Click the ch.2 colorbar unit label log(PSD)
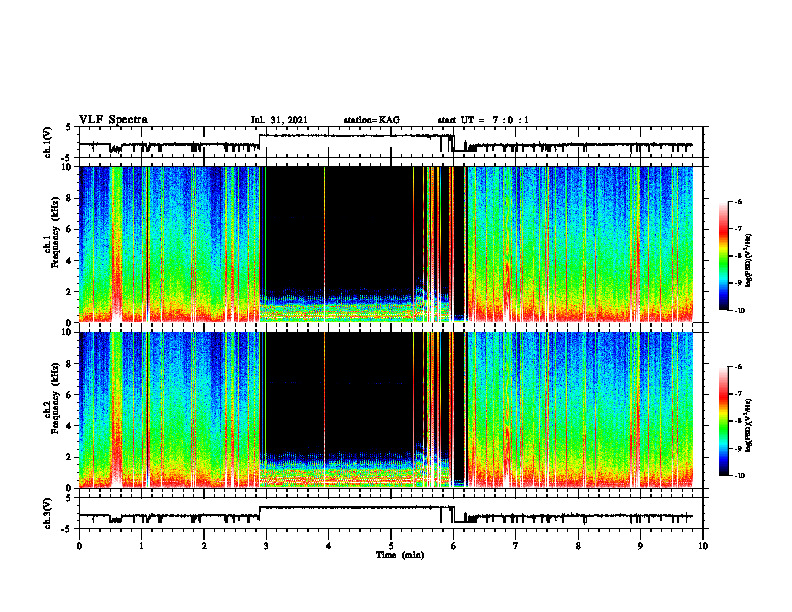 pyautogui.click(x=749, y=425)
